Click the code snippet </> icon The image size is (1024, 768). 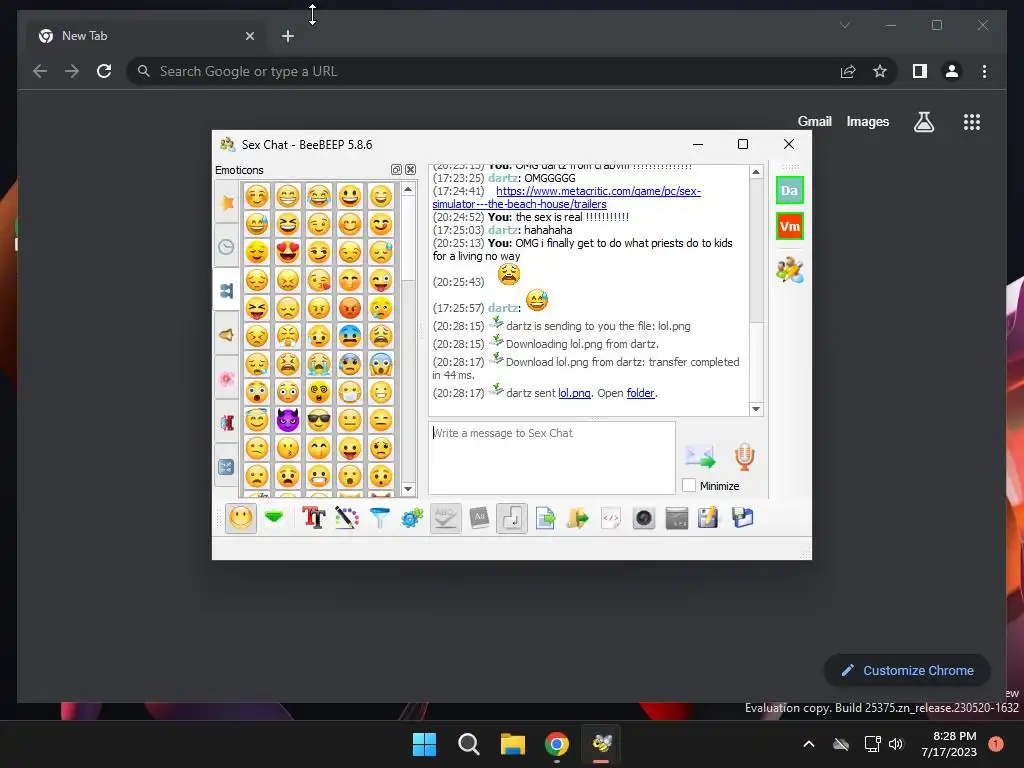611,519
